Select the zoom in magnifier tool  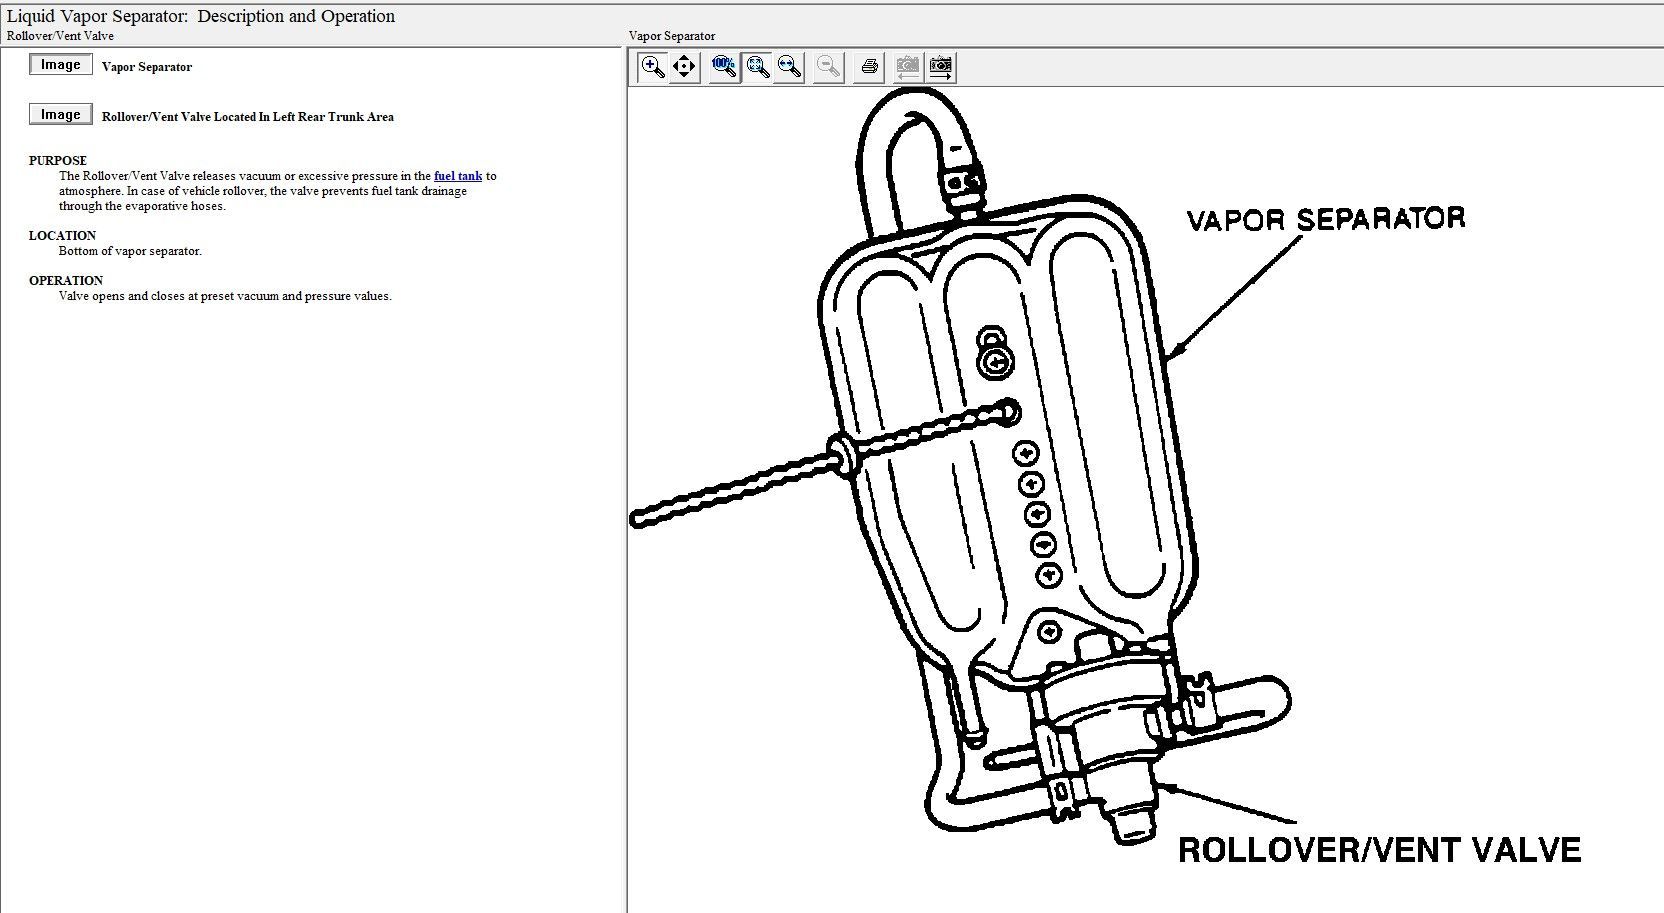(653, 67)
